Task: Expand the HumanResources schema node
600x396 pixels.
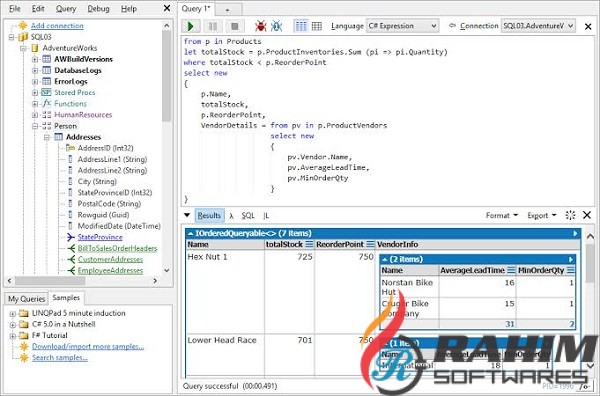Action: pos(35,115)
